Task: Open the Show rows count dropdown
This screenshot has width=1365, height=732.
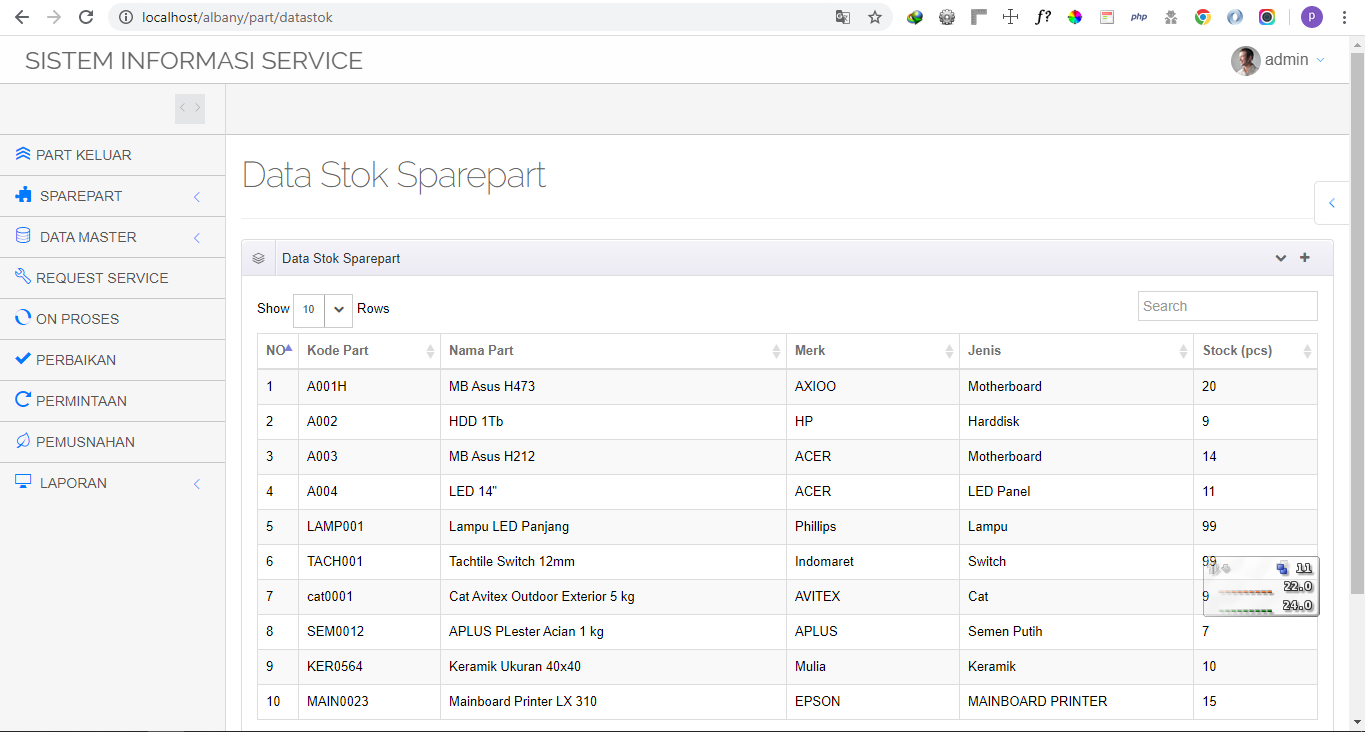Action: coord(322,310)
